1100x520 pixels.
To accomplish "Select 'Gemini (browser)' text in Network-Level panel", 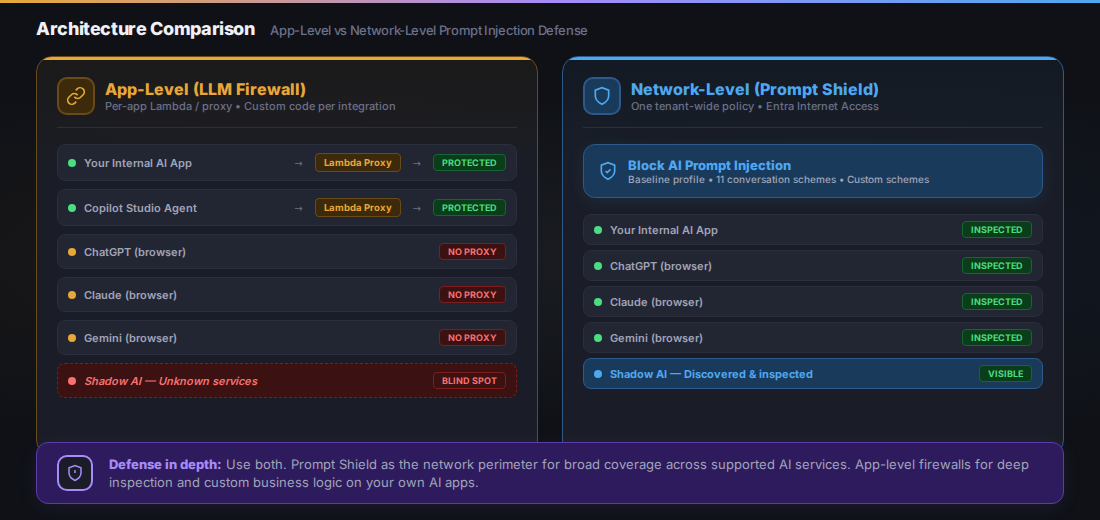I will [657, 338].
